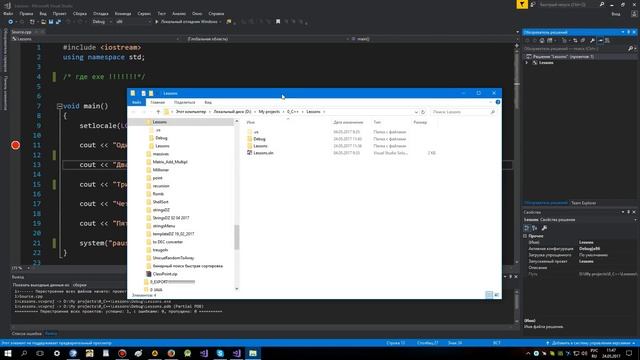
Task: Click the feedback flag icon in title bar
Action: click(522, 4)
